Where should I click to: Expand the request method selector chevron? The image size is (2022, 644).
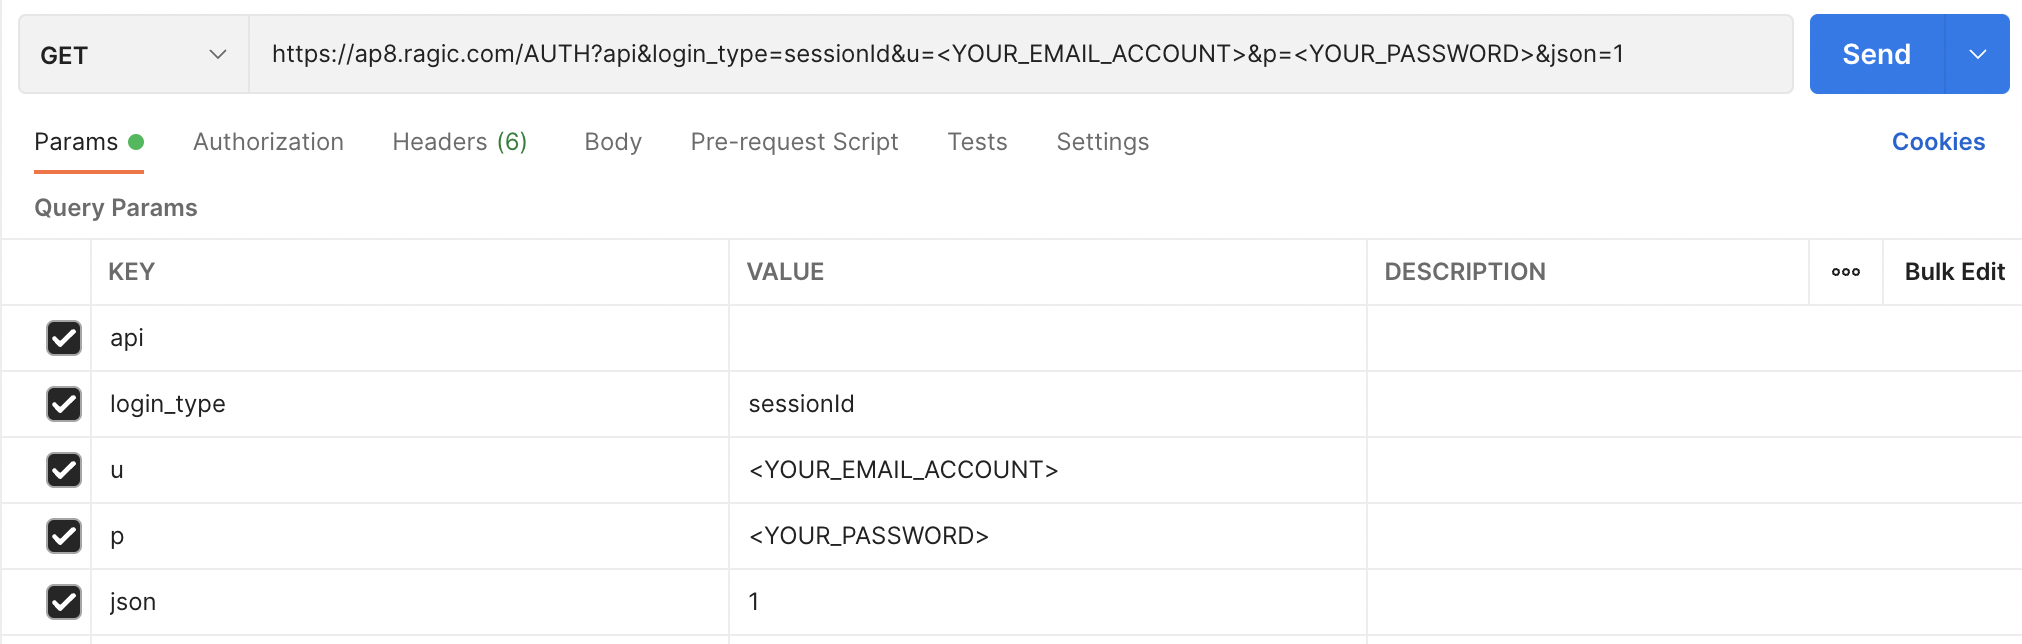[x=218, y=54]
